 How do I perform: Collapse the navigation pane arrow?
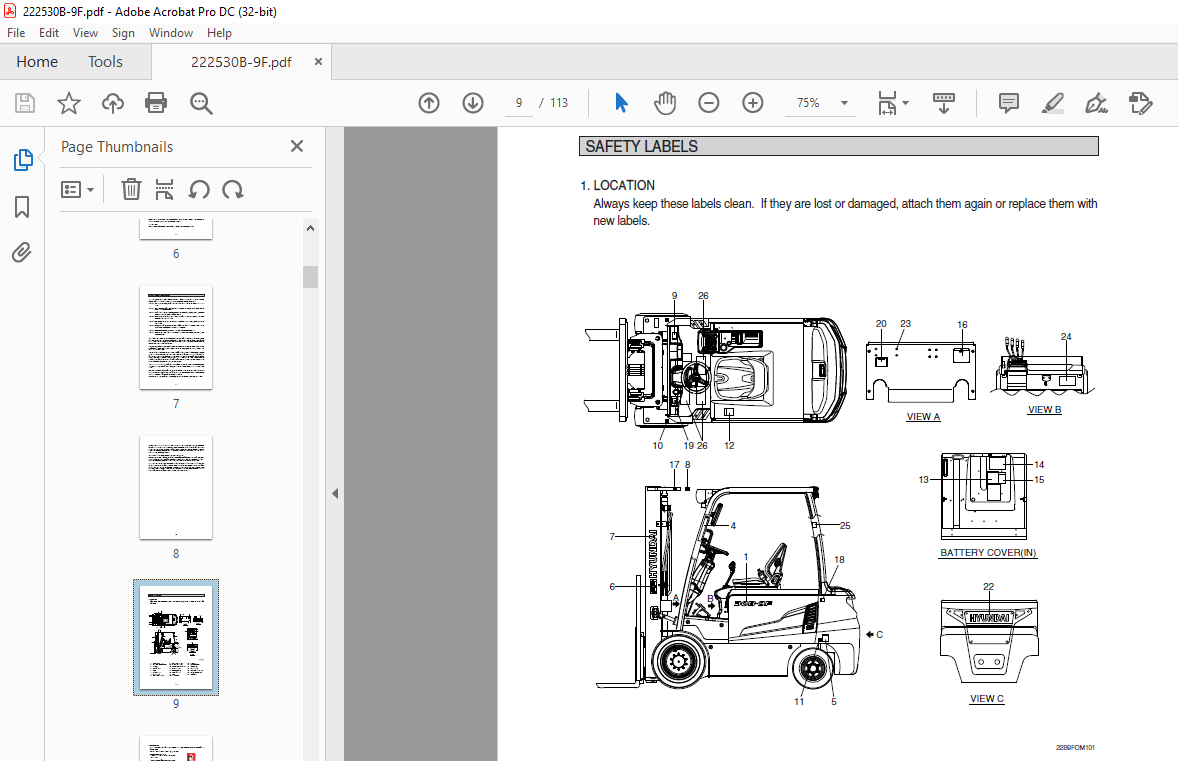(x=335, y=494)
